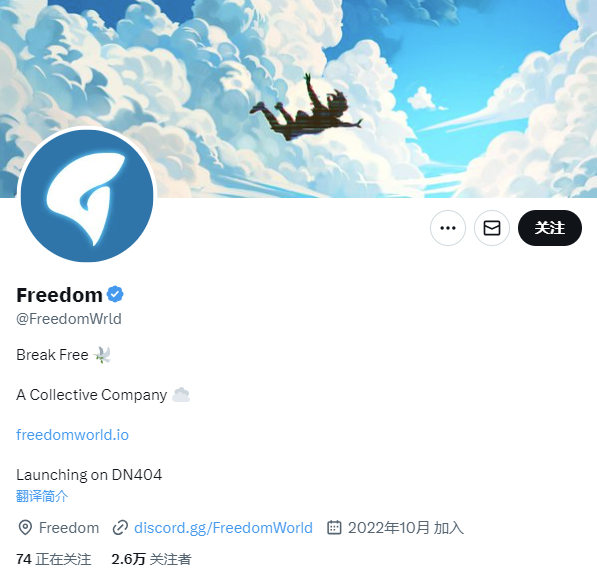Open the Freedom profile avatar
The width and height of the screenshot is (597, 577).
(87, 196)
